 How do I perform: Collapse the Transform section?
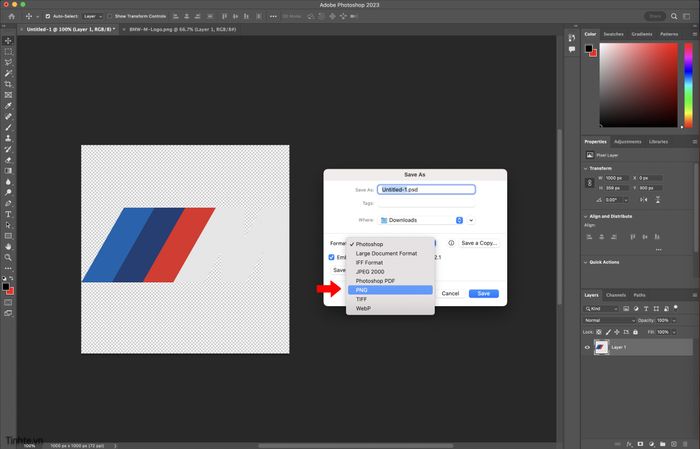coord(586,168)
